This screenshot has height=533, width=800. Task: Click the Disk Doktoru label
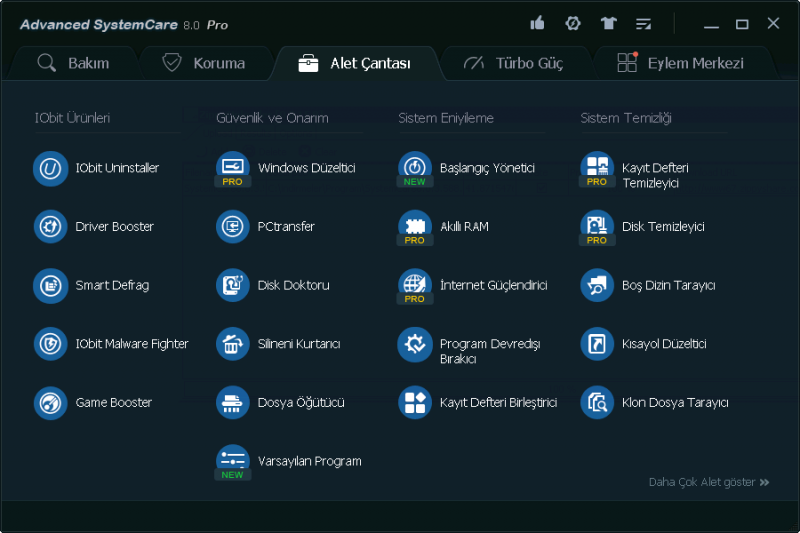pos(293,286)
